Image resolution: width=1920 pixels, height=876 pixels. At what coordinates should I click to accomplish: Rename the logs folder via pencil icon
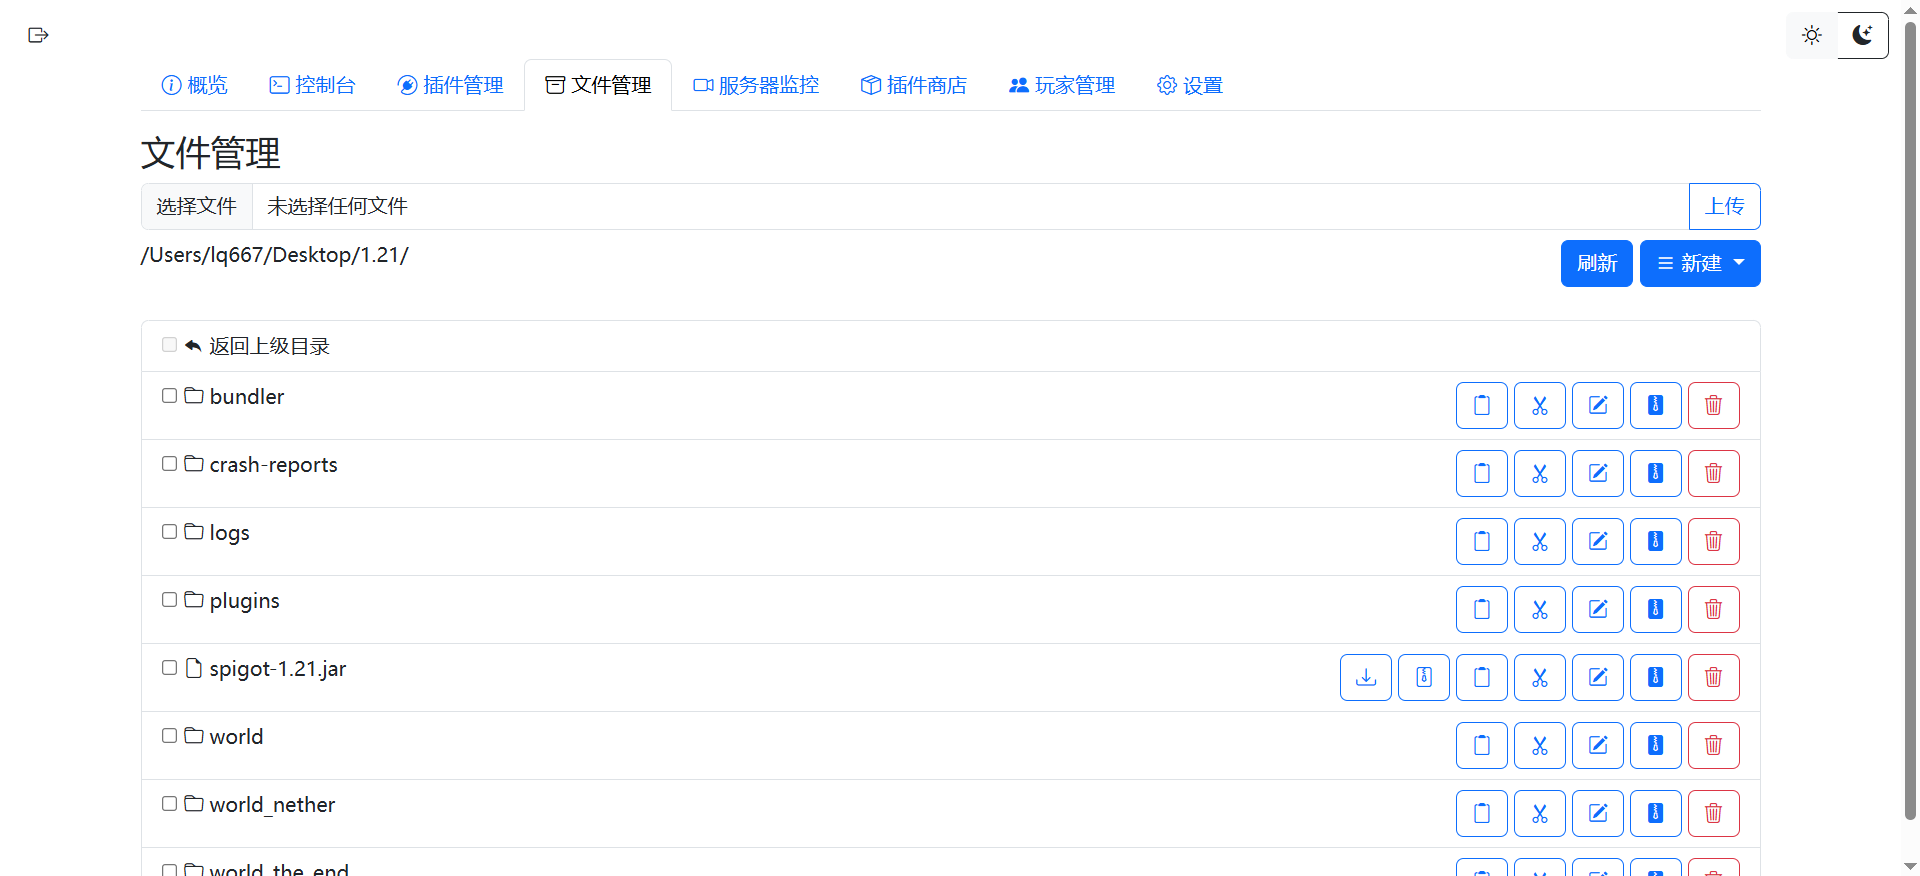tap(1598, 541)
